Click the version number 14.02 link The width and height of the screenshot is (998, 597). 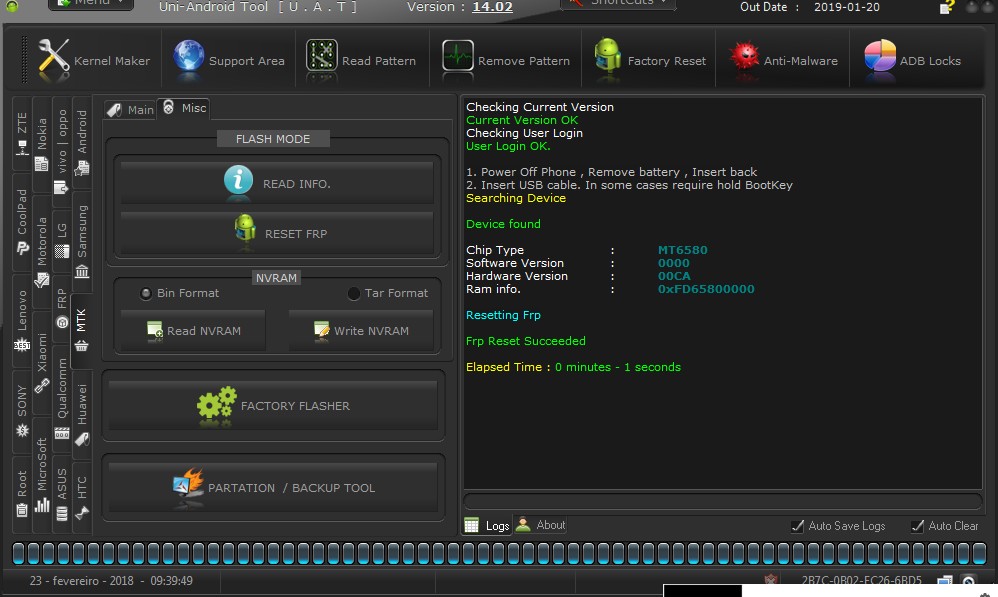(x=492, y=7)
